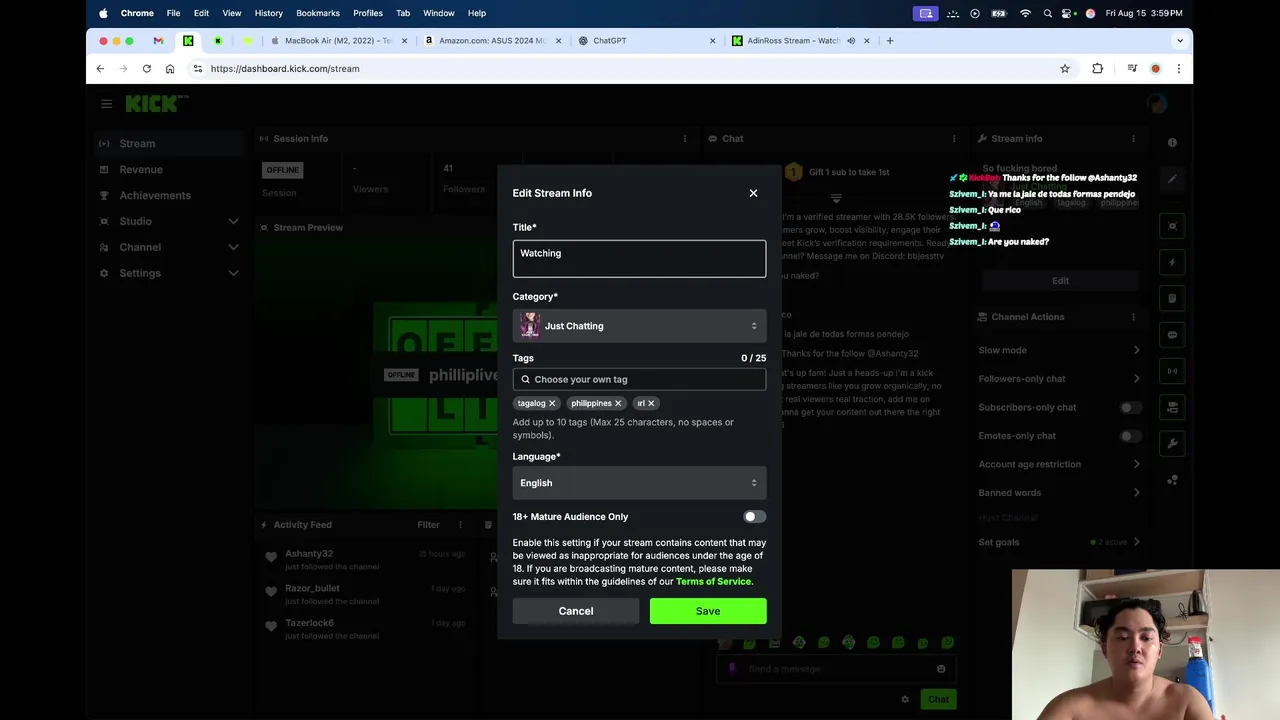
Task: Click the address bar URL
Action: pos(285,69)
